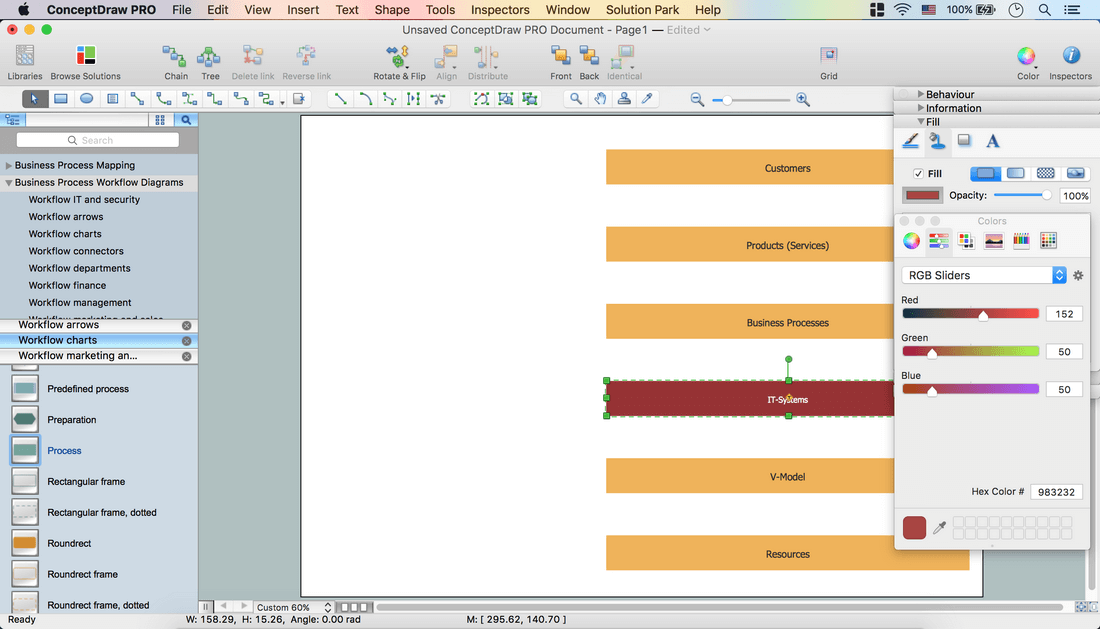Image resolution: width=1100 pixels, height=629 pixels.
Task: Select the arc drawing tool
Action: [x=365, y=99]
